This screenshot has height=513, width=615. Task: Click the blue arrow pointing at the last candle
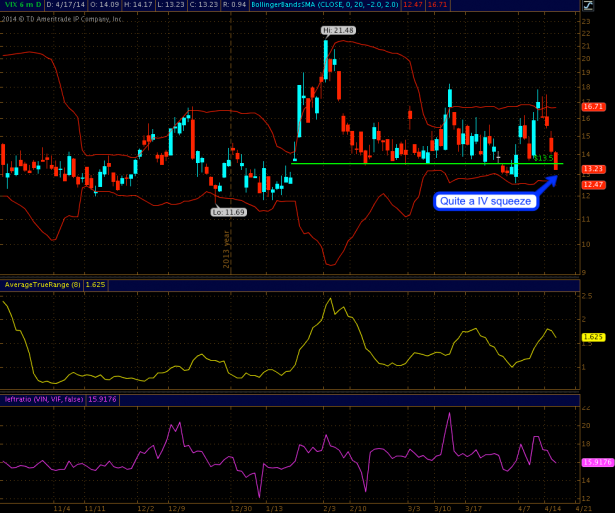click(x=543, y=184)
